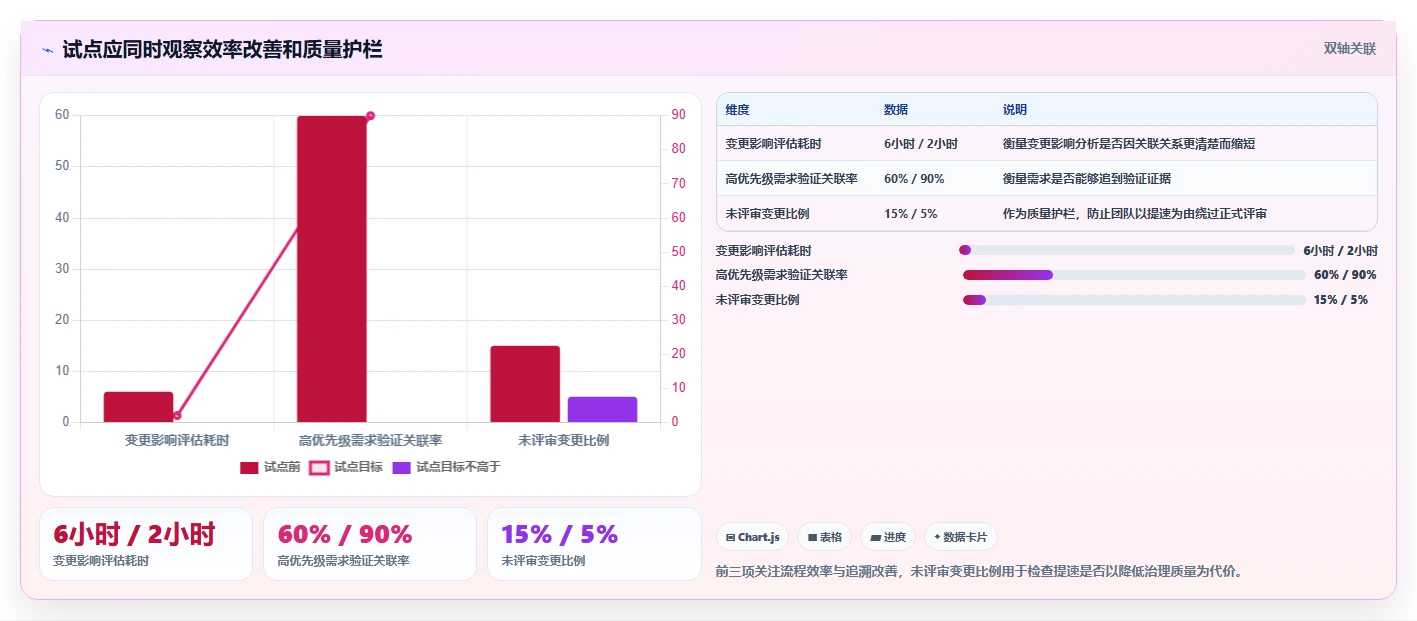Open the 6小时 / 2小时 data card
The width and height of the screenshot is (1417, 621).
point(146,544)
